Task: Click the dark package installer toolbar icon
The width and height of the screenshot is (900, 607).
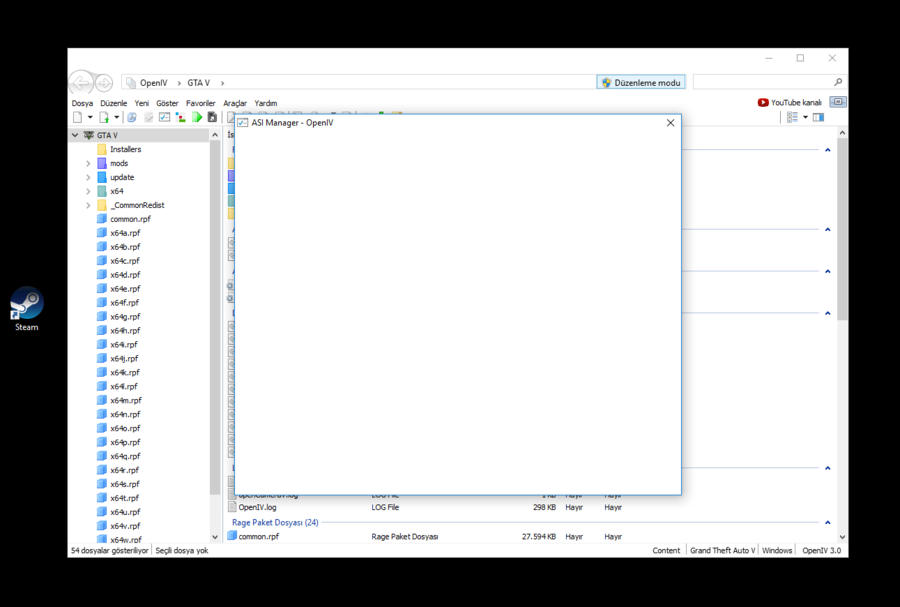Action: [212, 117]
